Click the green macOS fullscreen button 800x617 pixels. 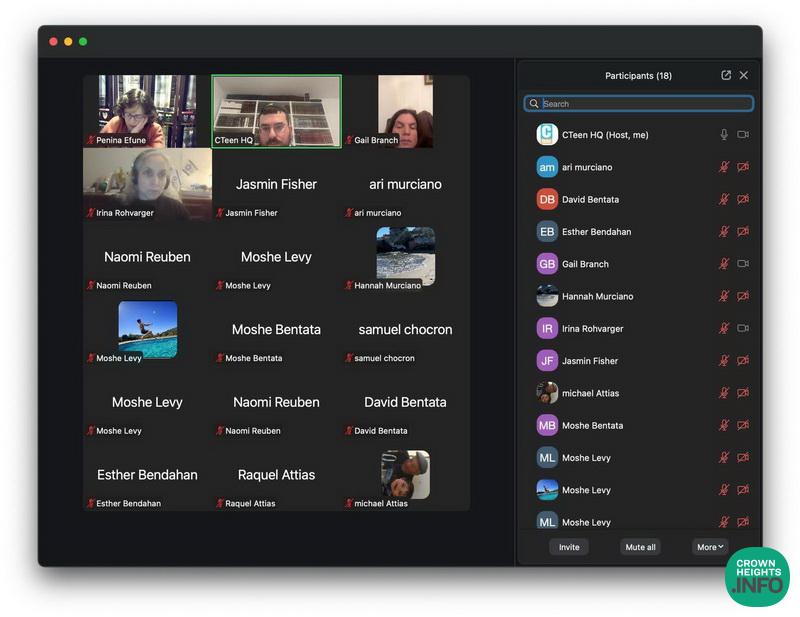[83, 42]
